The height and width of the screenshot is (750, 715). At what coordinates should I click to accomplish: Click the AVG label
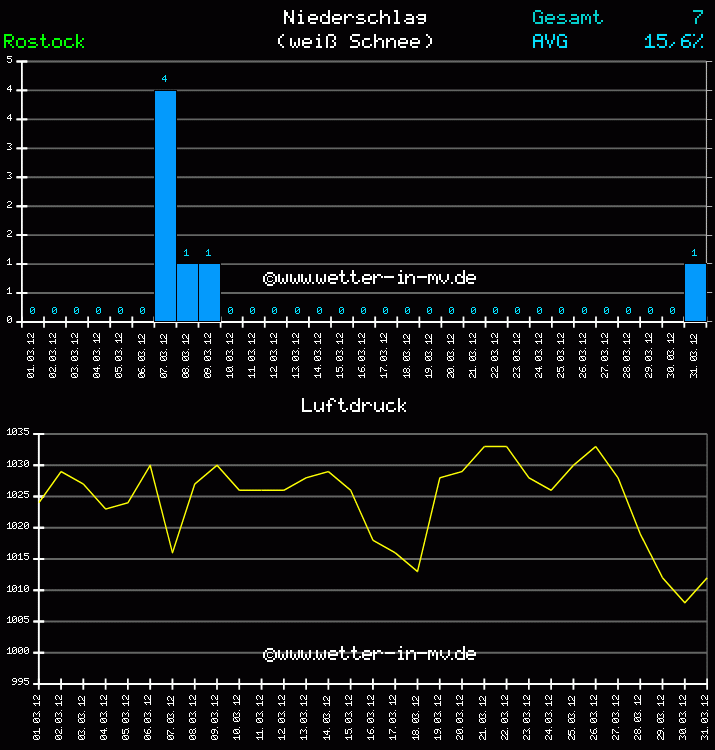coord(550,42)
